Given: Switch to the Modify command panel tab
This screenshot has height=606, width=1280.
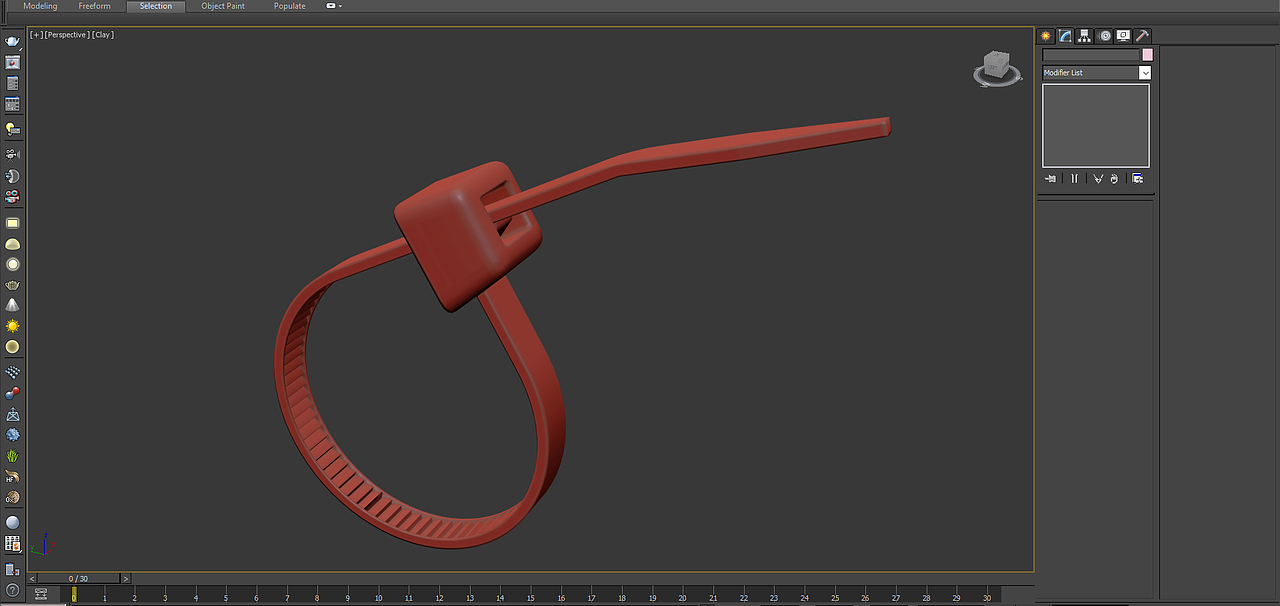Looking at the screenshot, I should (x=1065, y=35).
